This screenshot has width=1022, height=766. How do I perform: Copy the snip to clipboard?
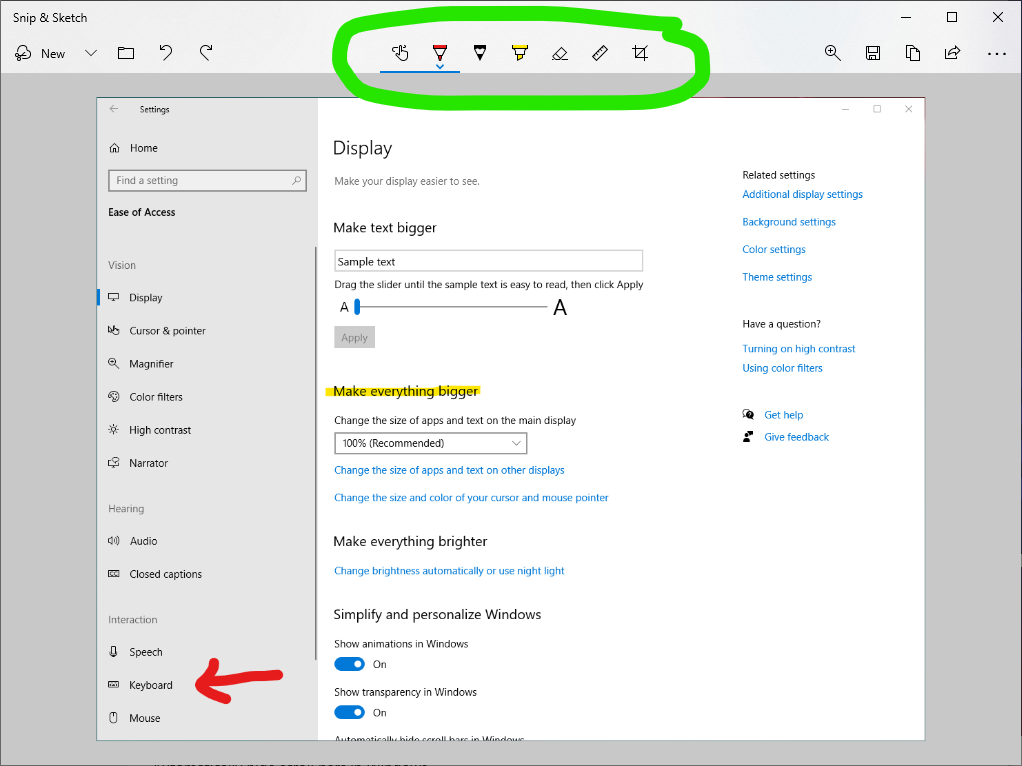[913, 53]
